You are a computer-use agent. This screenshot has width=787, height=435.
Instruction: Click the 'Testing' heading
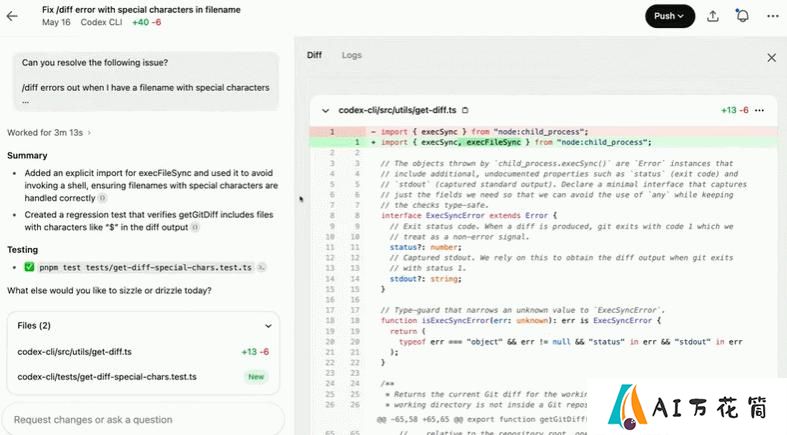pos(23,250)
